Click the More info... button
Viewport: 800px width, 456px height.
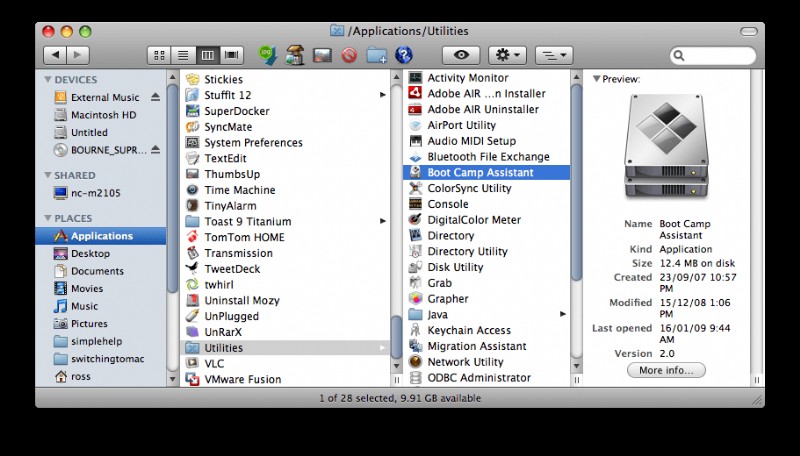tap(666, 370)
